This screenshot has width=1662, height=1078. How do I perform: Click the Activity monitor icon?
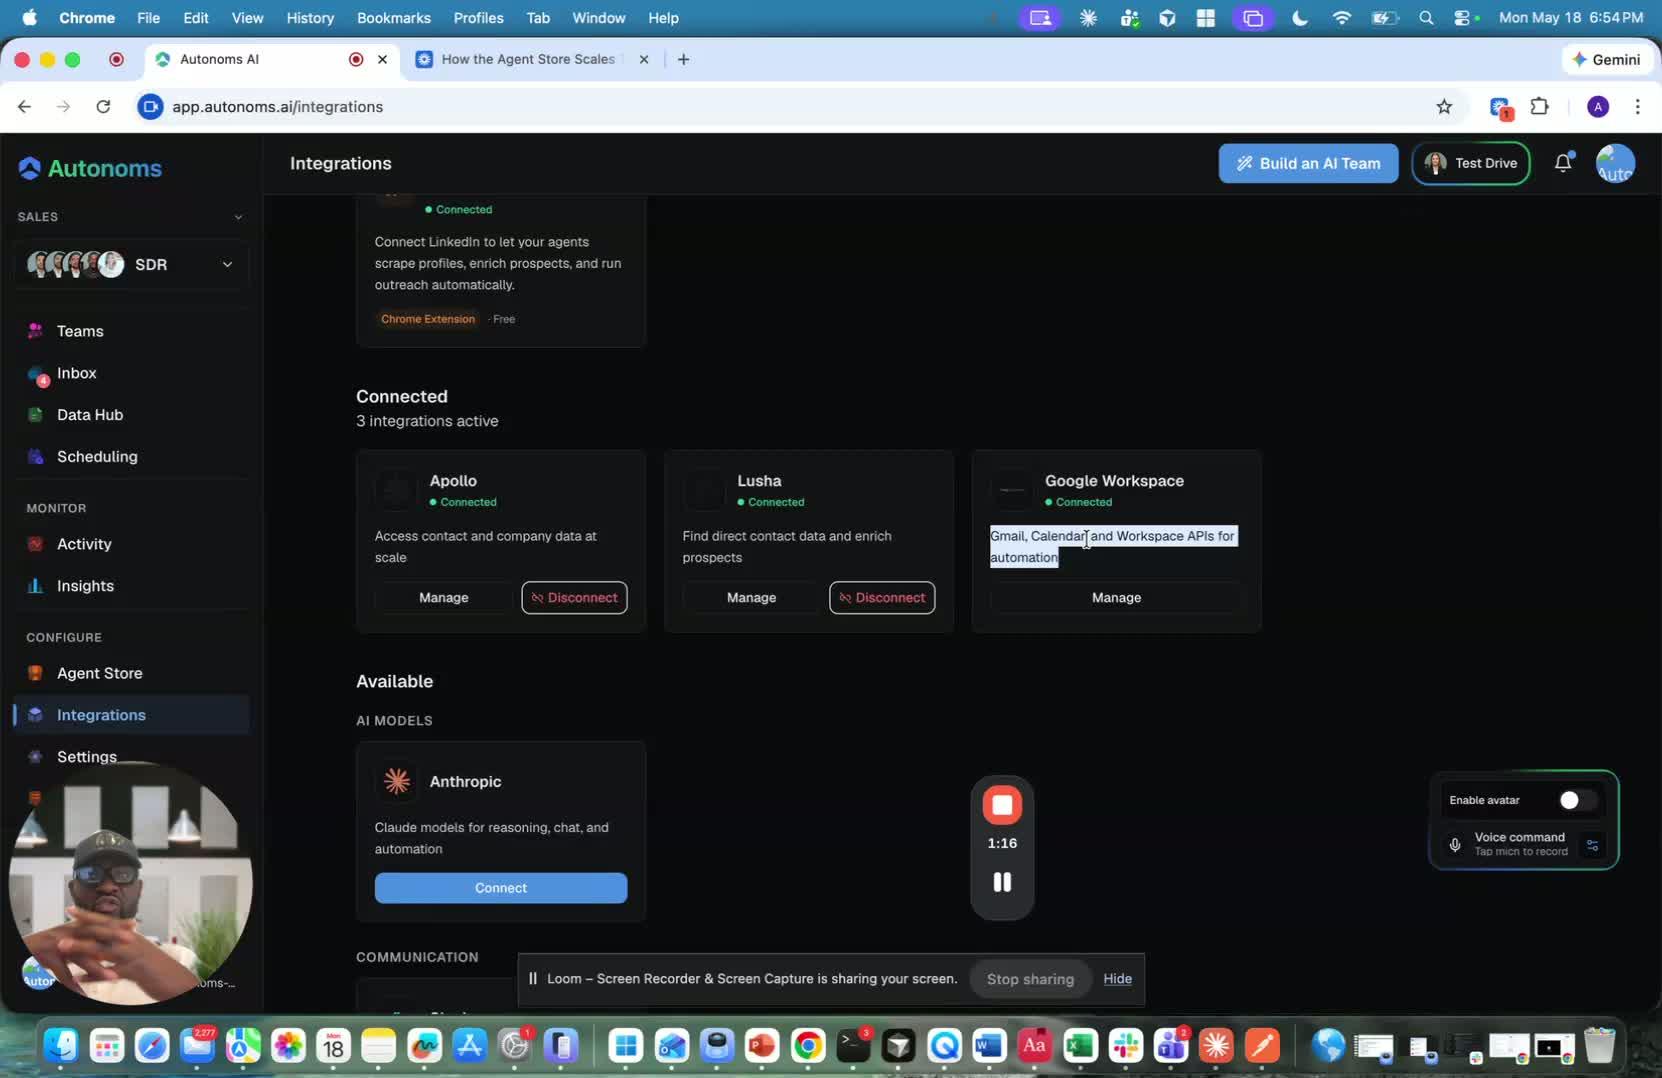click(35, 544)
